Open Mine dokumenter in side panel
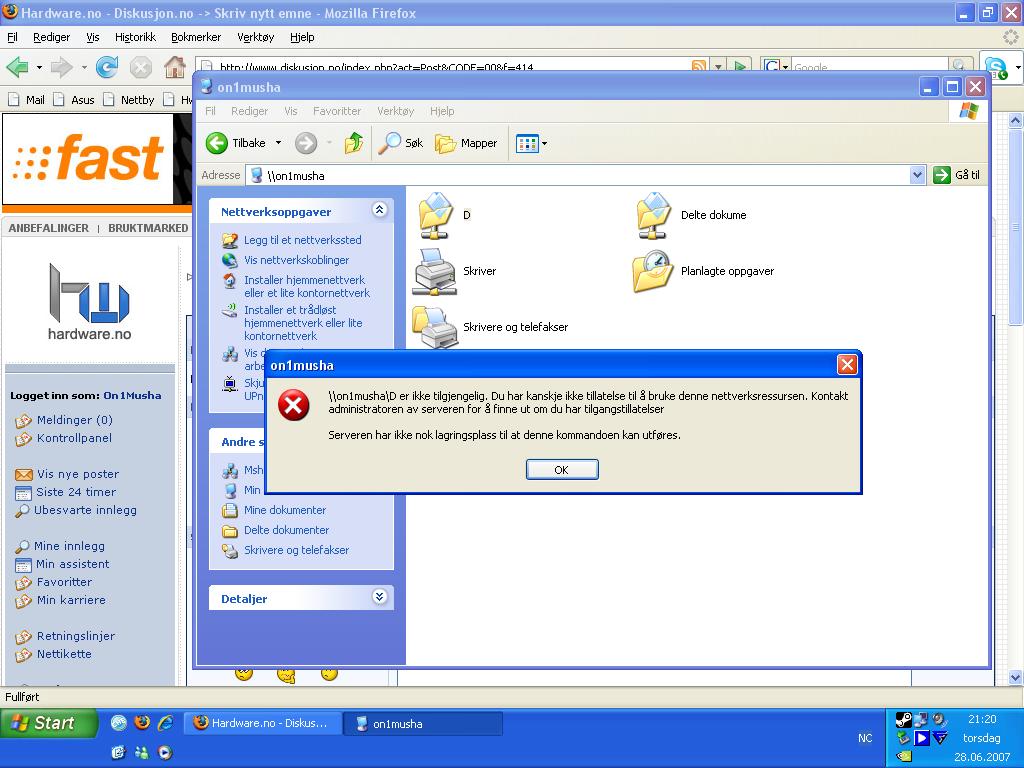 285,510
